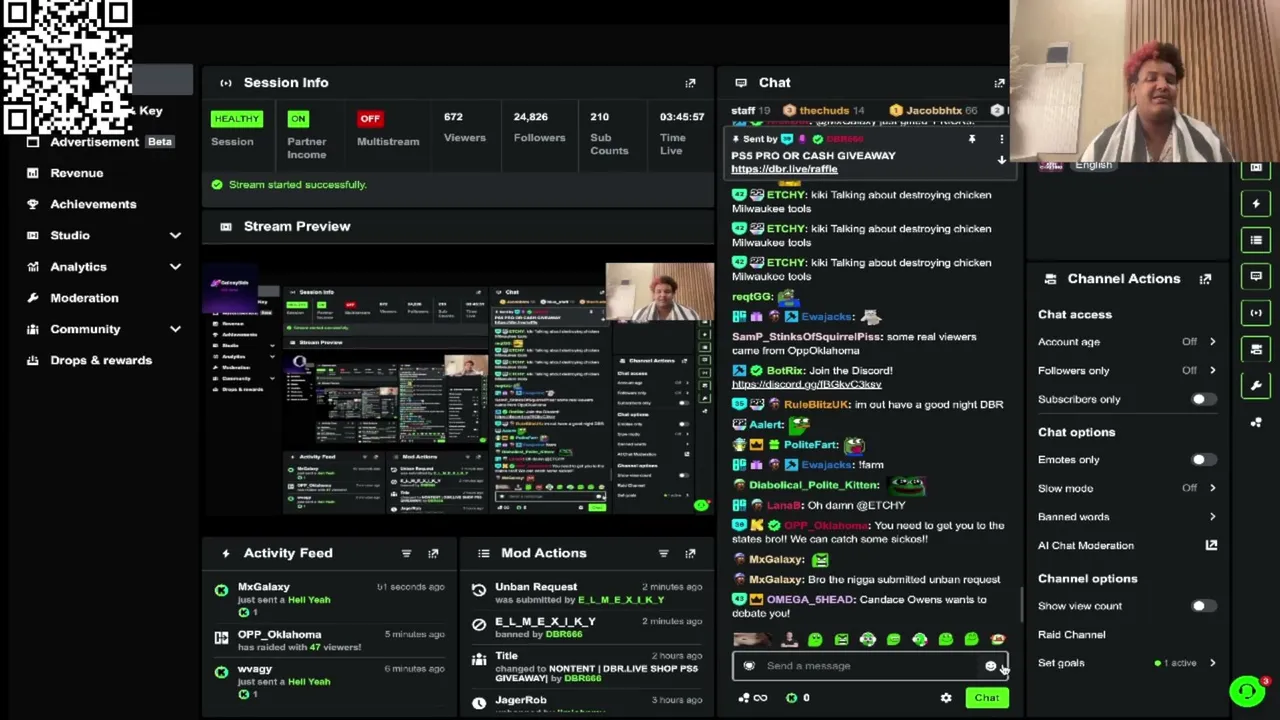Screen dimensions: 1280x720
Task: Click the OPP_Oklahoma raid activity entry
Action: (x=328, y=641)
